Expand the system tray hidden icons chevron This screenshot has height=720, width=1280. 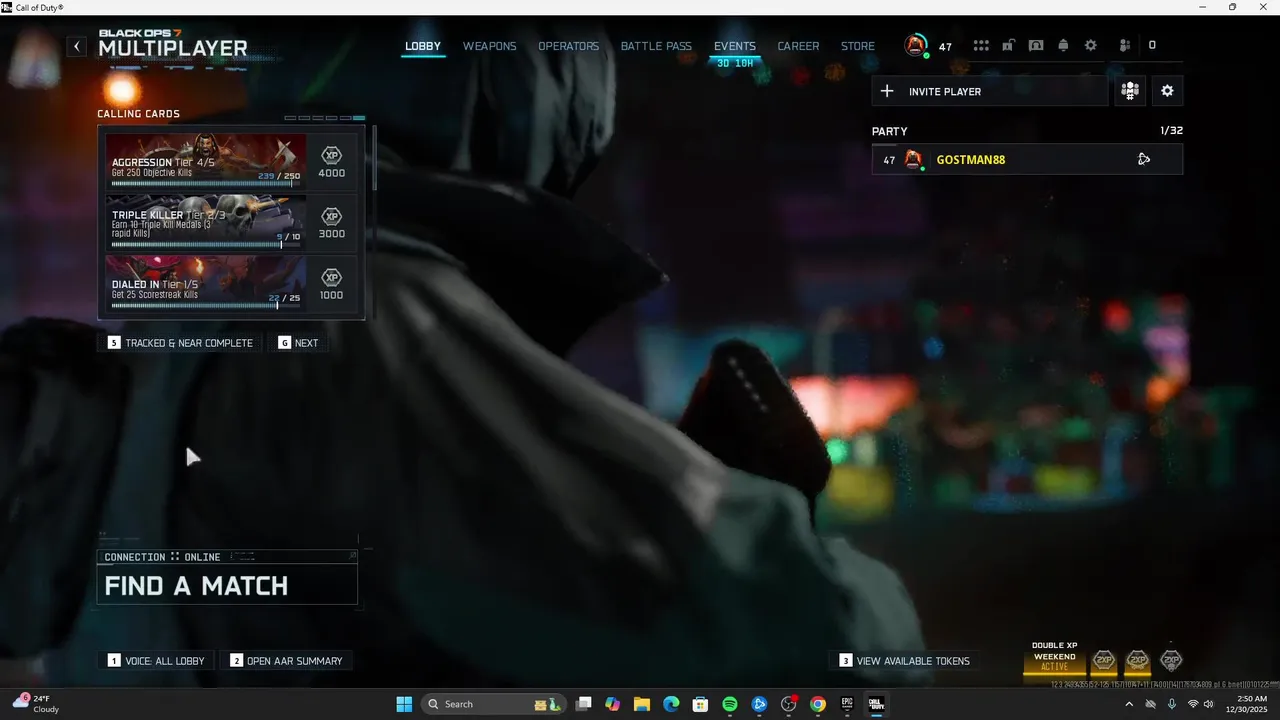(x=1129, y=704)
